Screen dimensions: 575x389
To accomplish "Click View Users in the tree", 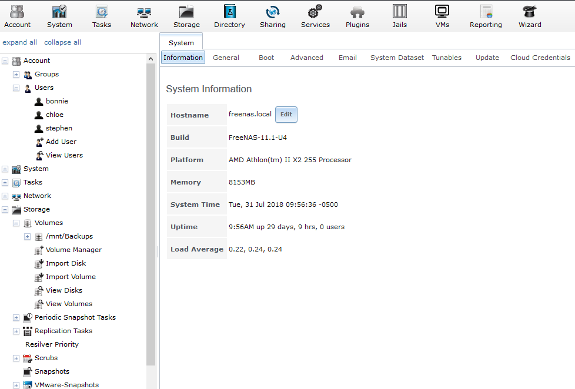I will (x=64, y=155).
